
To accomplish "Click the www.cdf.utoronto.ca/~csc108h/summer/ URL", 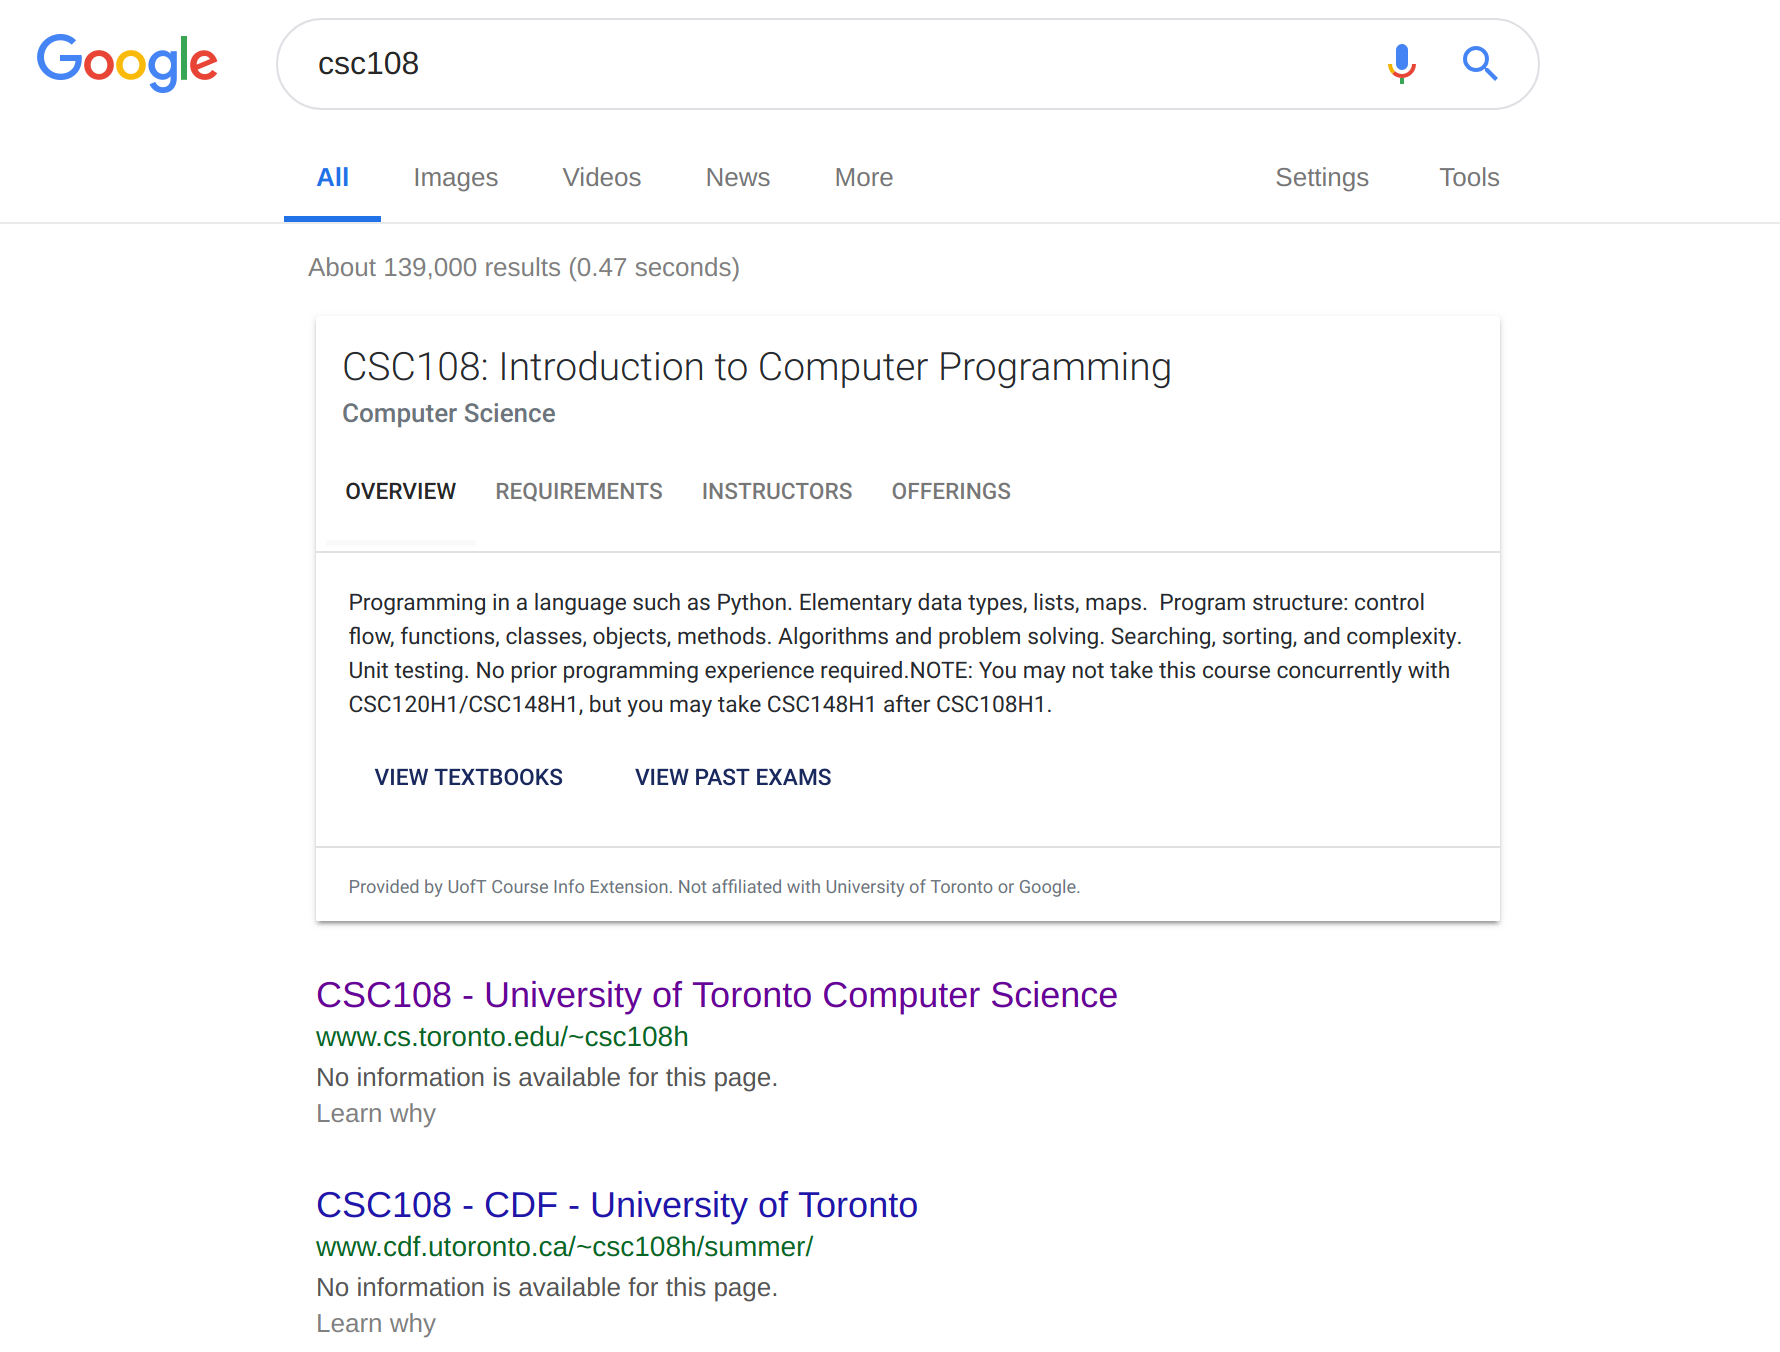I will [565, 1247].
